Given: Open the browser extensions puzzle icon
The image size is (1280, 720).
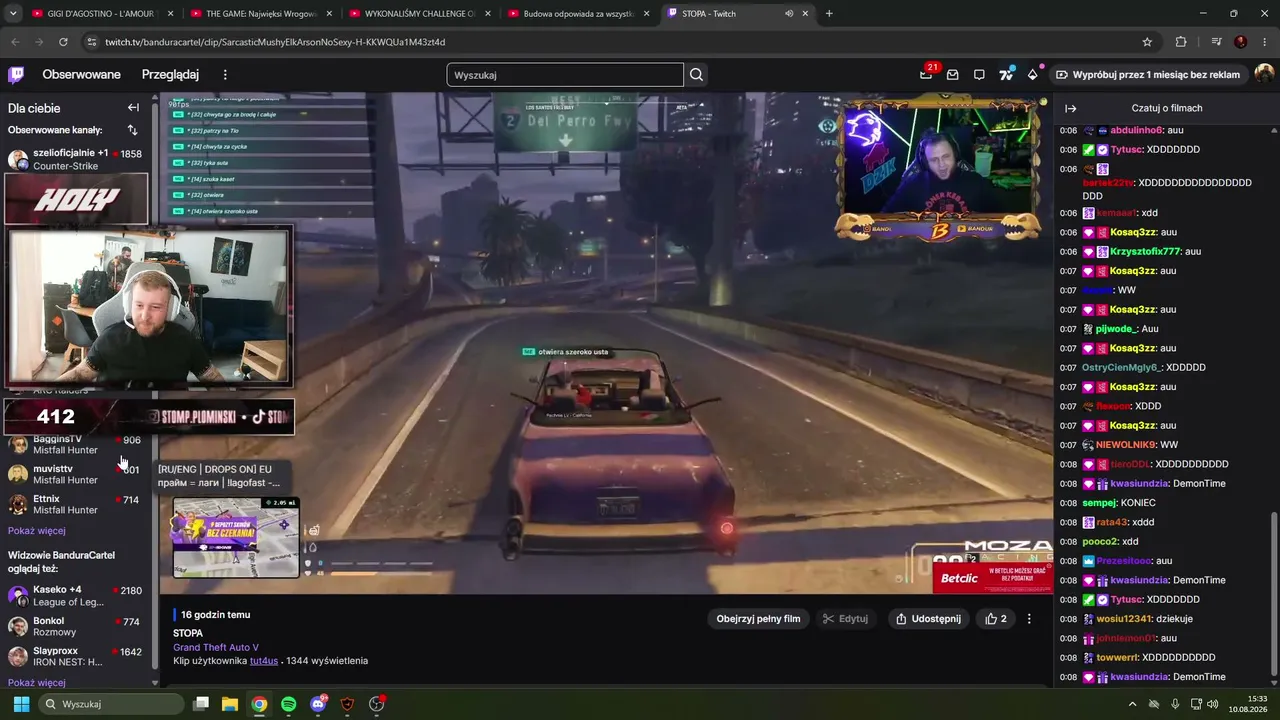Looking at the screenshot, I should (x=1181, y=42).
